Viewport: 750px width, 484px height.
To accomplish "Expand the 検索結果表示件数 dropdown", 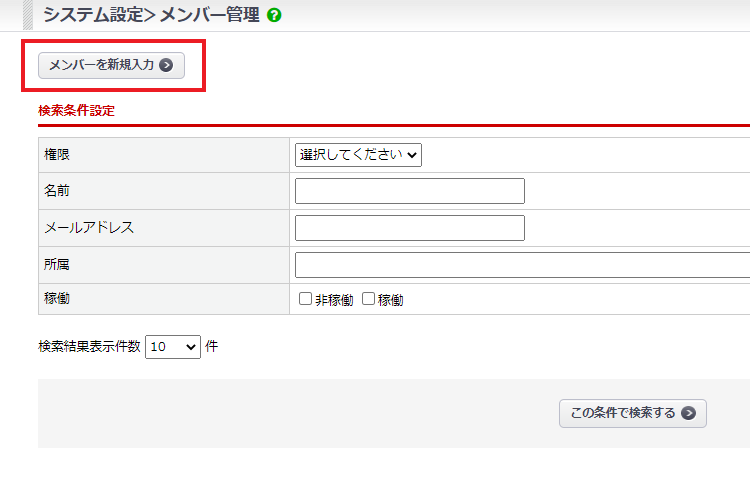I will click(x=173, y=347).
